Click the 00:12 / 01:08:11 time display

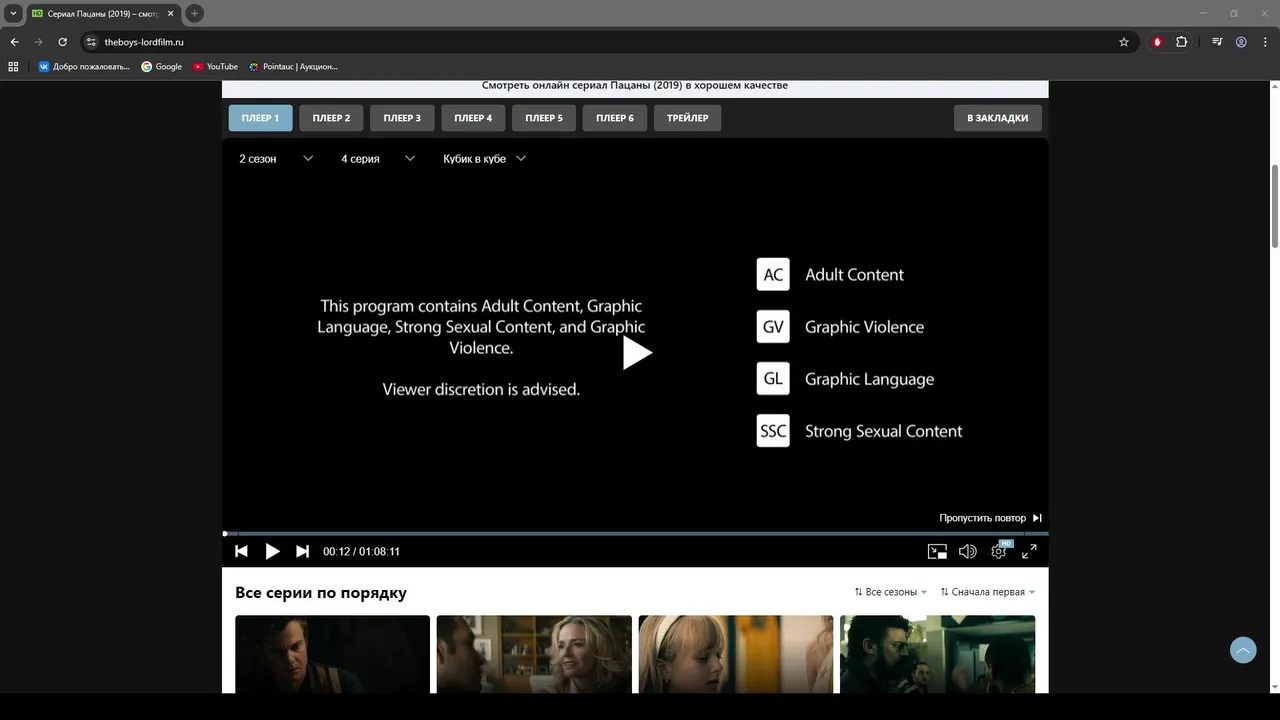[x=361, y=552]
